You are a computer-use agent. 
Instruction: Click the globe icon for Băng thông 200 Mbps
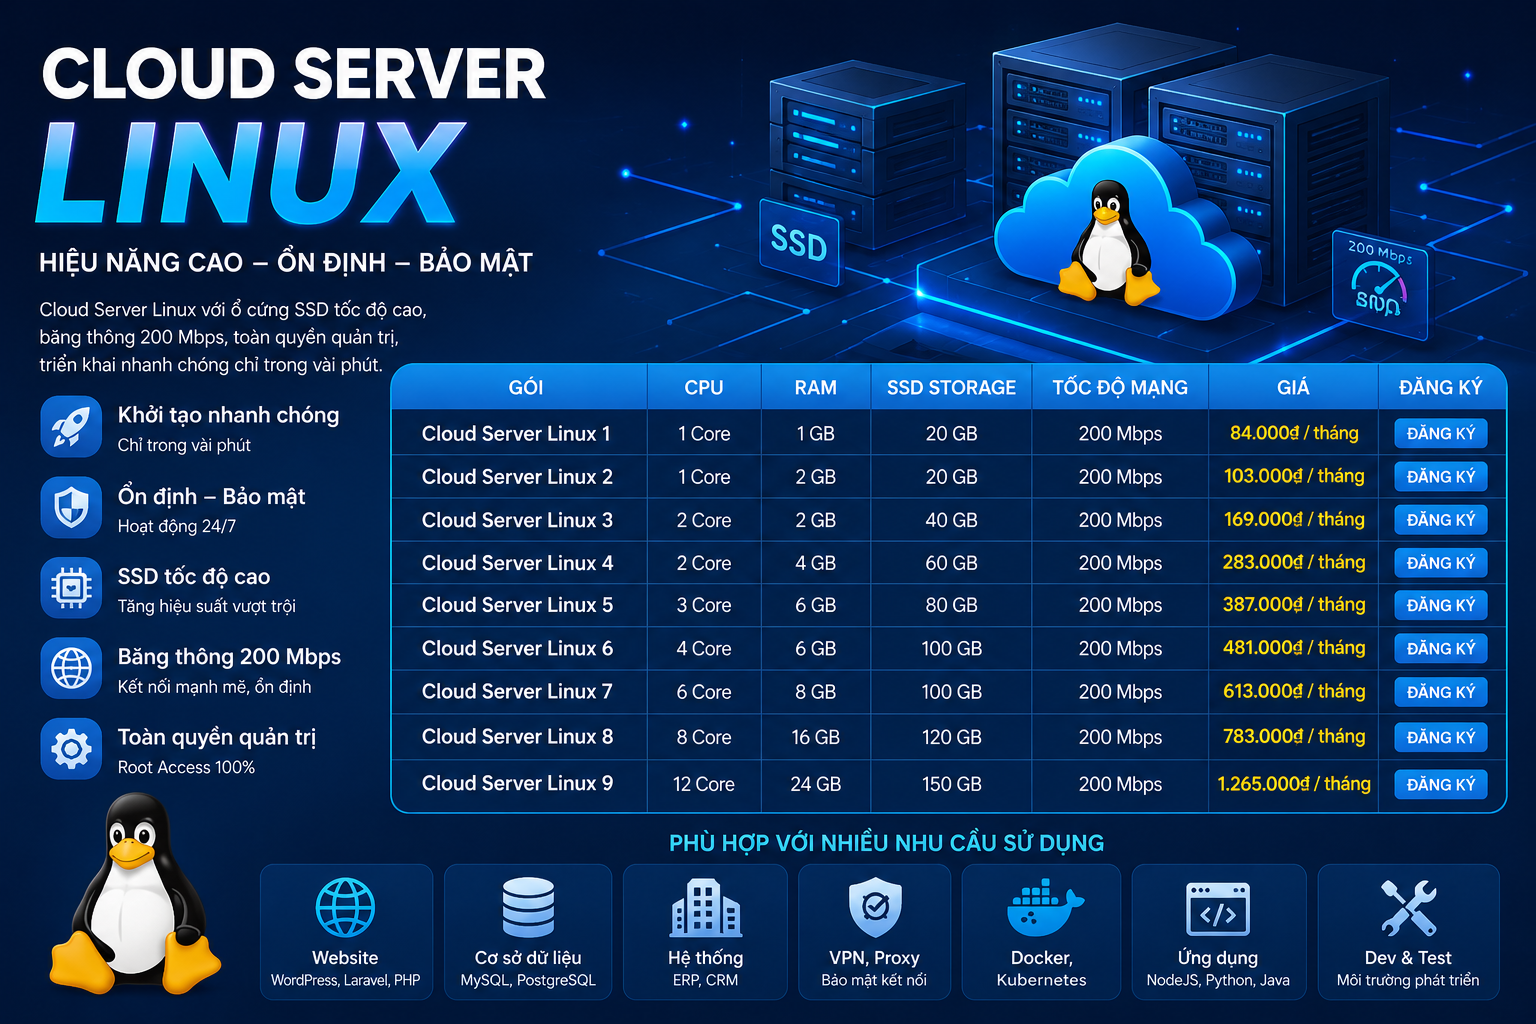[71, 668]
